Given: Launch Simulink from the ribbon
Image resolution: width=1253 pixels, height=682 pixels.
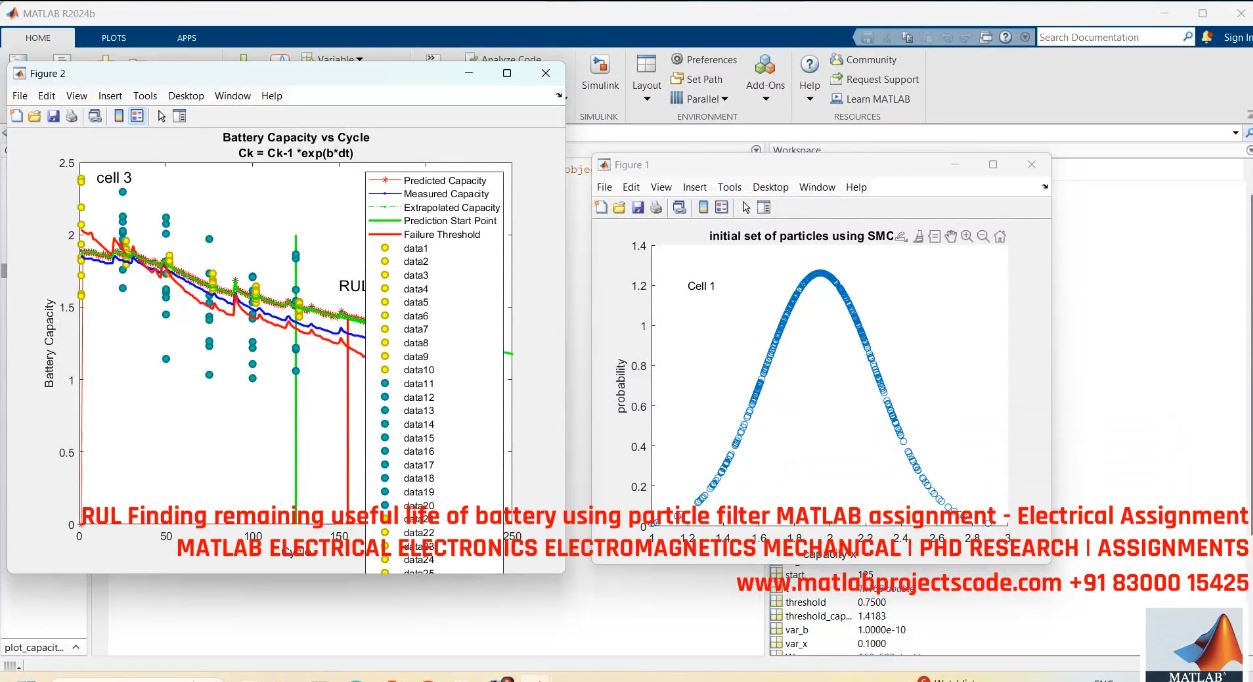Looking at the screenshot, I should click(600, 74).
